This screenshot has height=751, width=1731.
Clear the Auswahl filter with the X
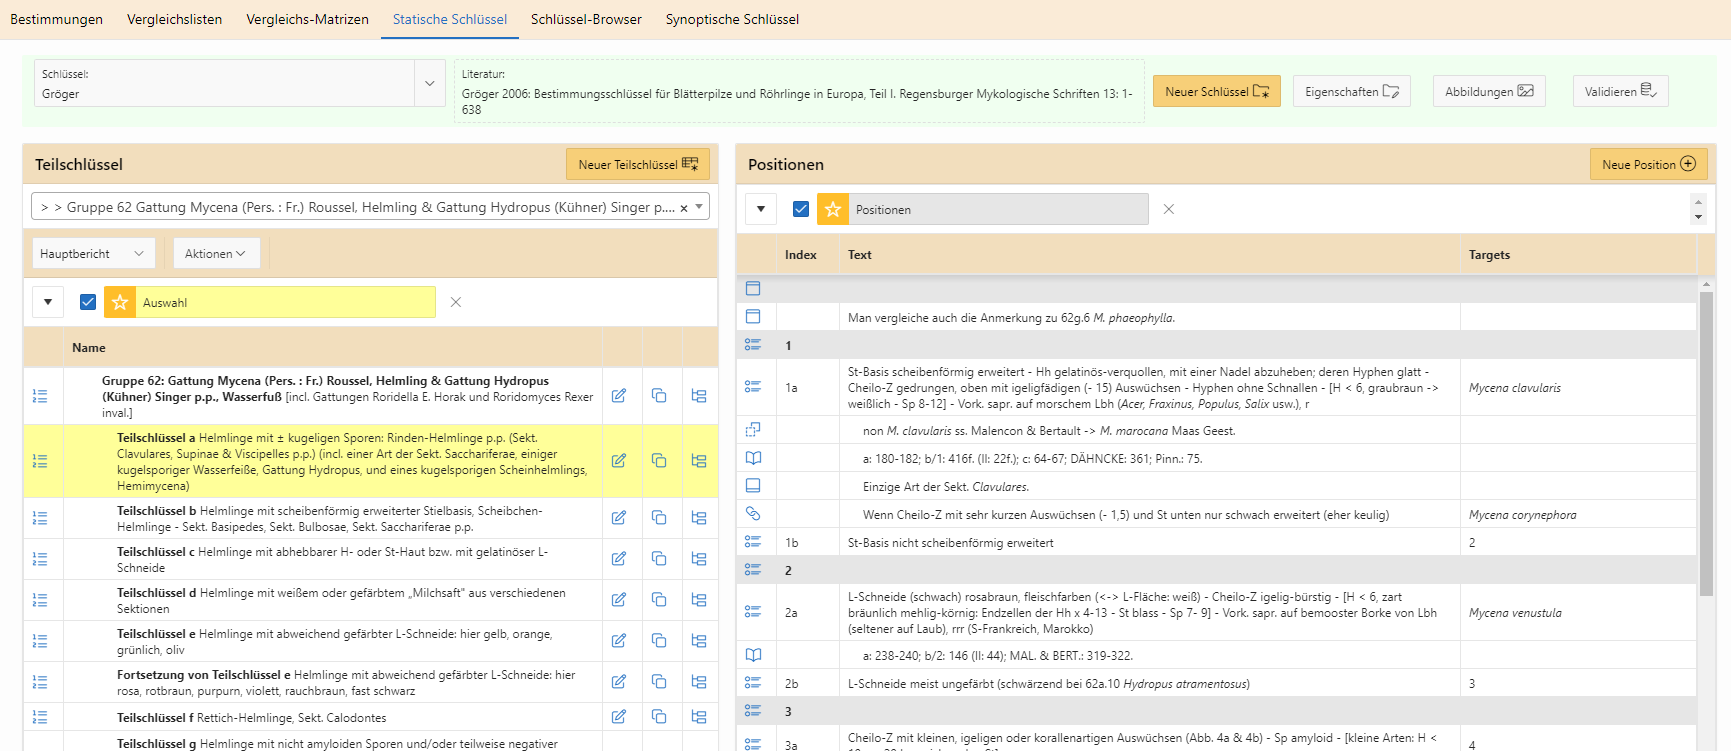[456, 302]
